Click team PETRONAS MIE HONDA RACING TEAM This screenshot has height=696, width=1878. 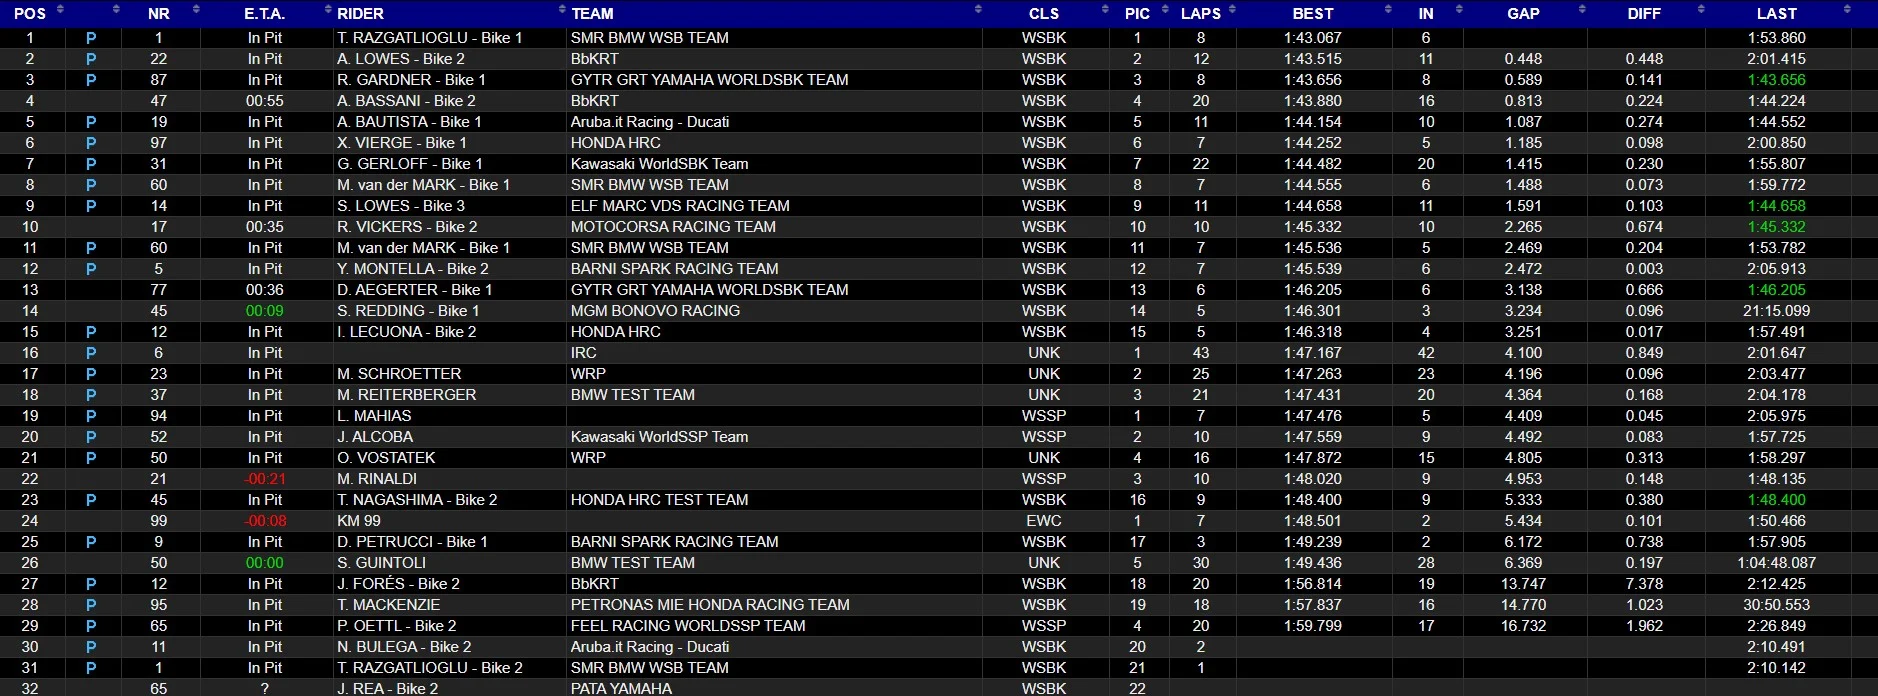pyautogui.click(x=710, y=605)
